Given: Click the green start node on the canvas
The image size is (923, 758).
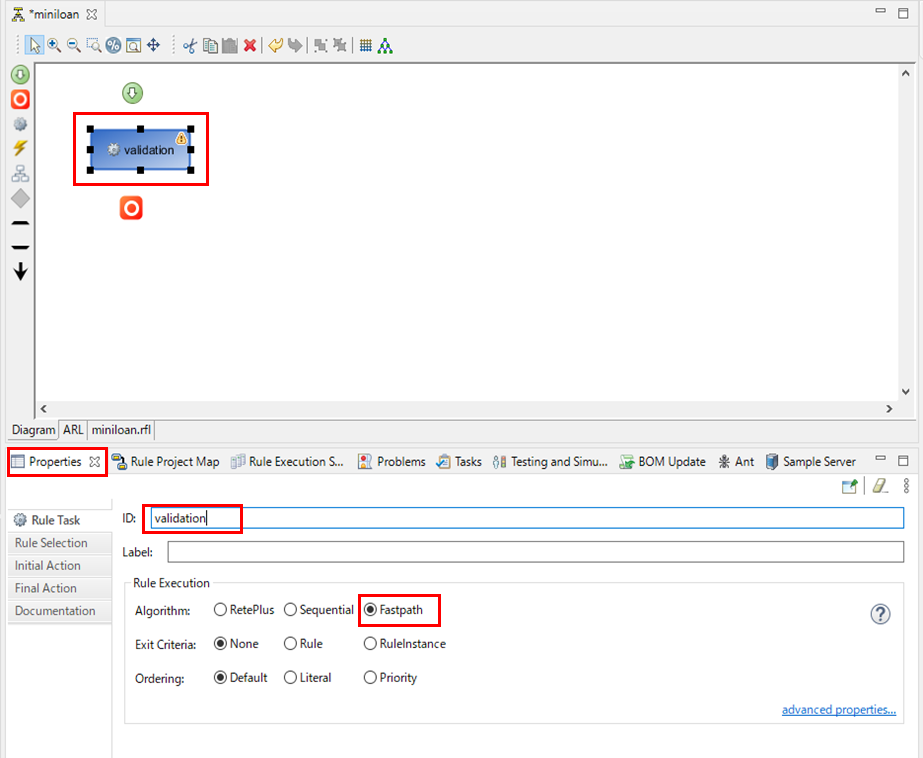Looking at the screenshot, I should coord(132,93).
